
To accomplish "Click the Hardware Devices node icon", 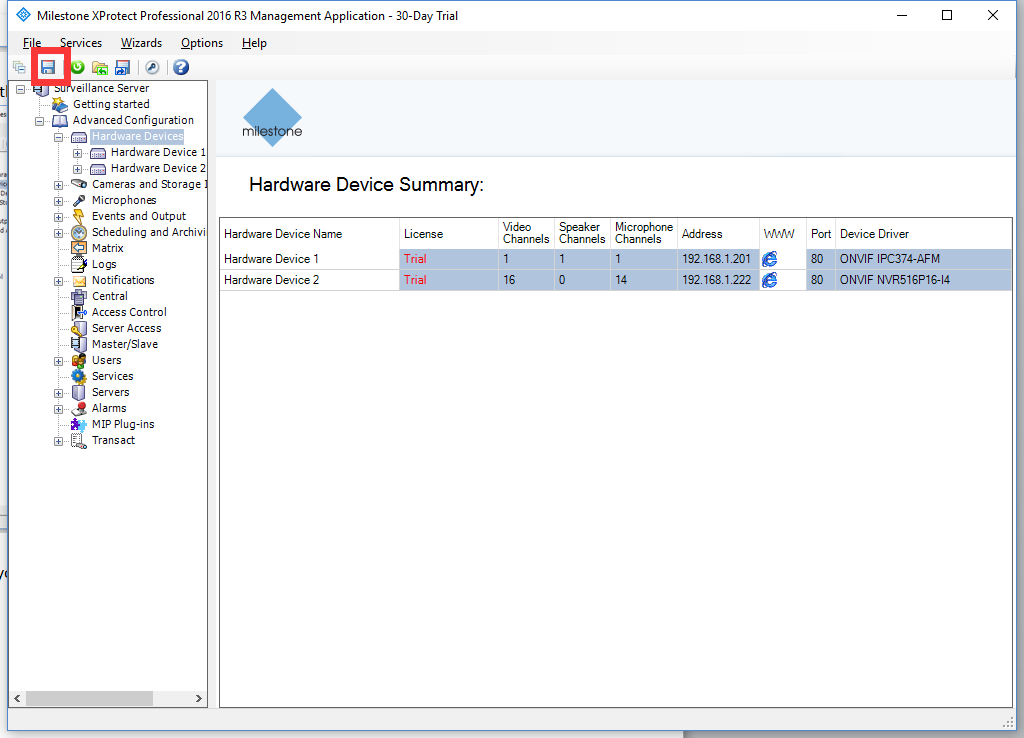I will [79, 136].
